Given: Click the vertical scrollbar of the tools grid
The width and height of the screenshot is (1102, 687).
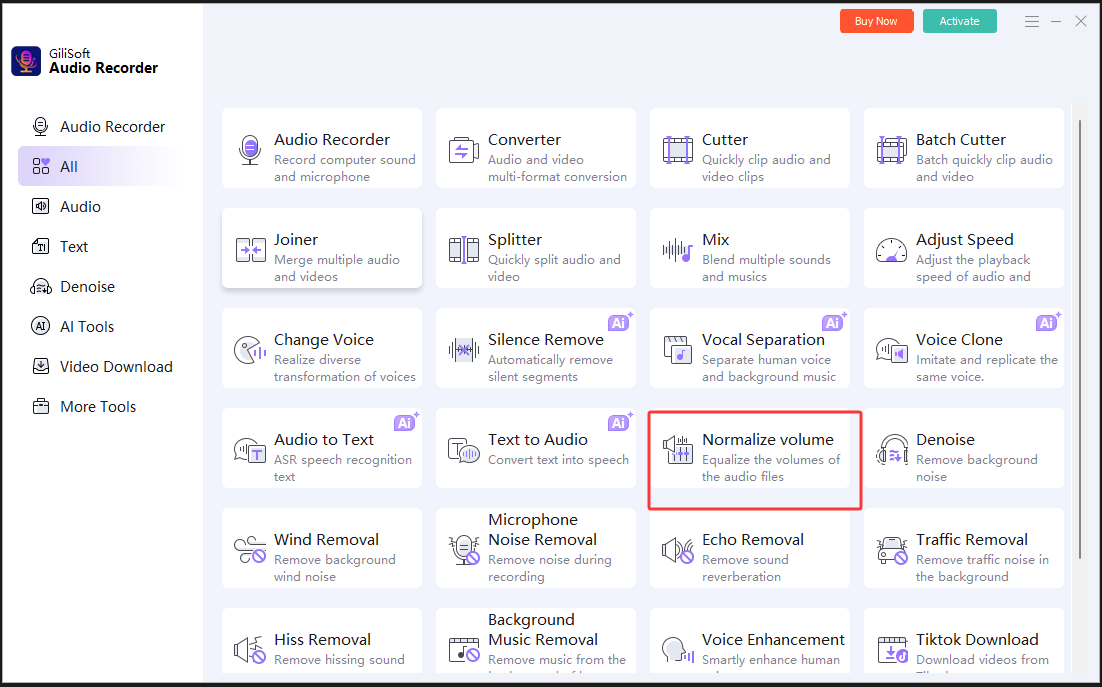Looking at the screenshot, I should click(1080, 339).
